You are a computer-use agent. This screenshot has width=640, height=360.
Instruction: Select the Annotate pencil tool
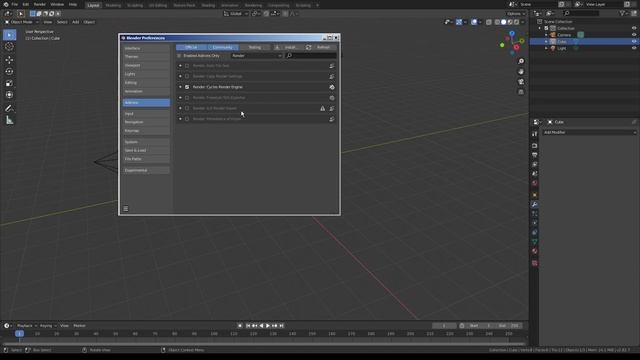(9, 109)
